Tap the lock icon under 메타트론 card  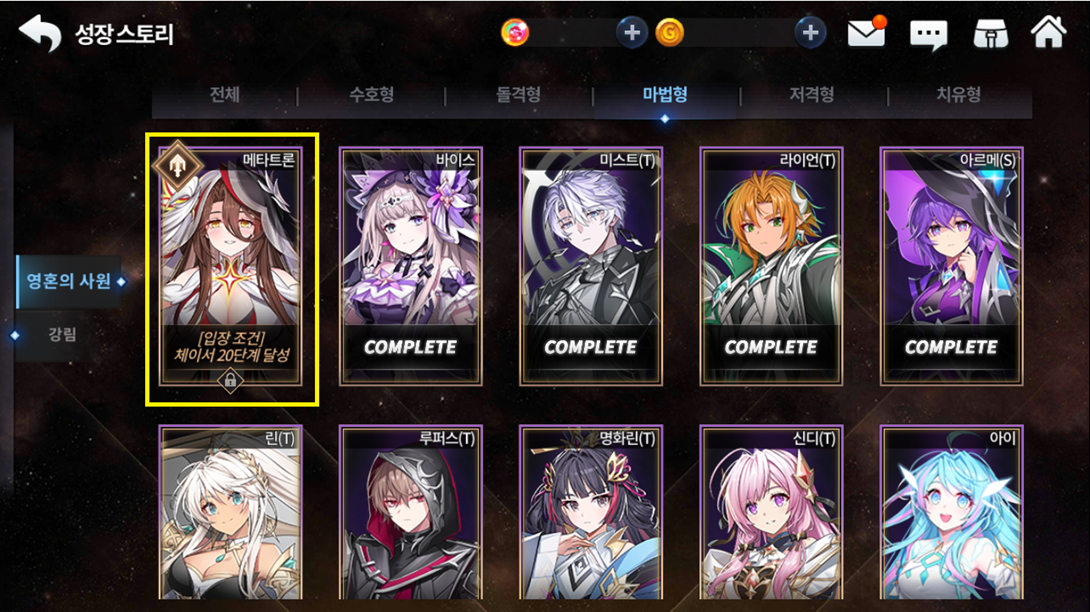point(230,380)
